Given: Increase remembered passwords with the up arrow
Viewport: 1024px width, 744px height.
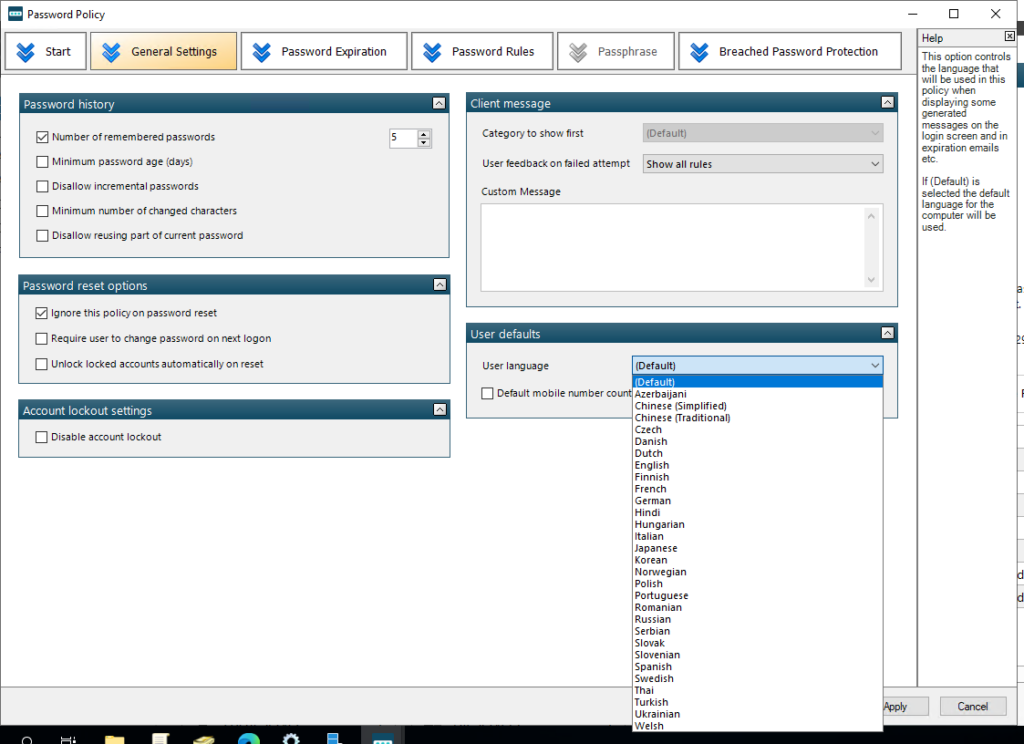Looking at the screenshot, I should click(424, 134).
